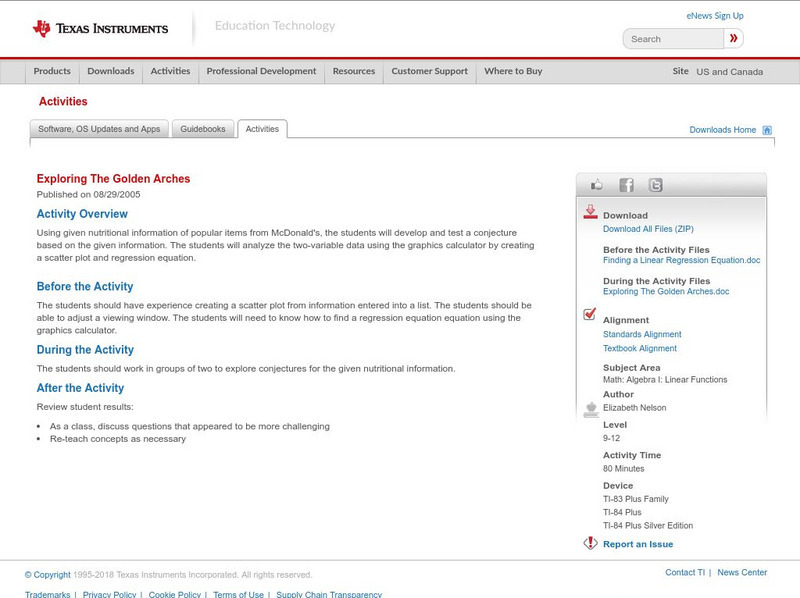Share the activity on Facebook
The height and width of the screenshot is (598, 800).
(626, 185)
